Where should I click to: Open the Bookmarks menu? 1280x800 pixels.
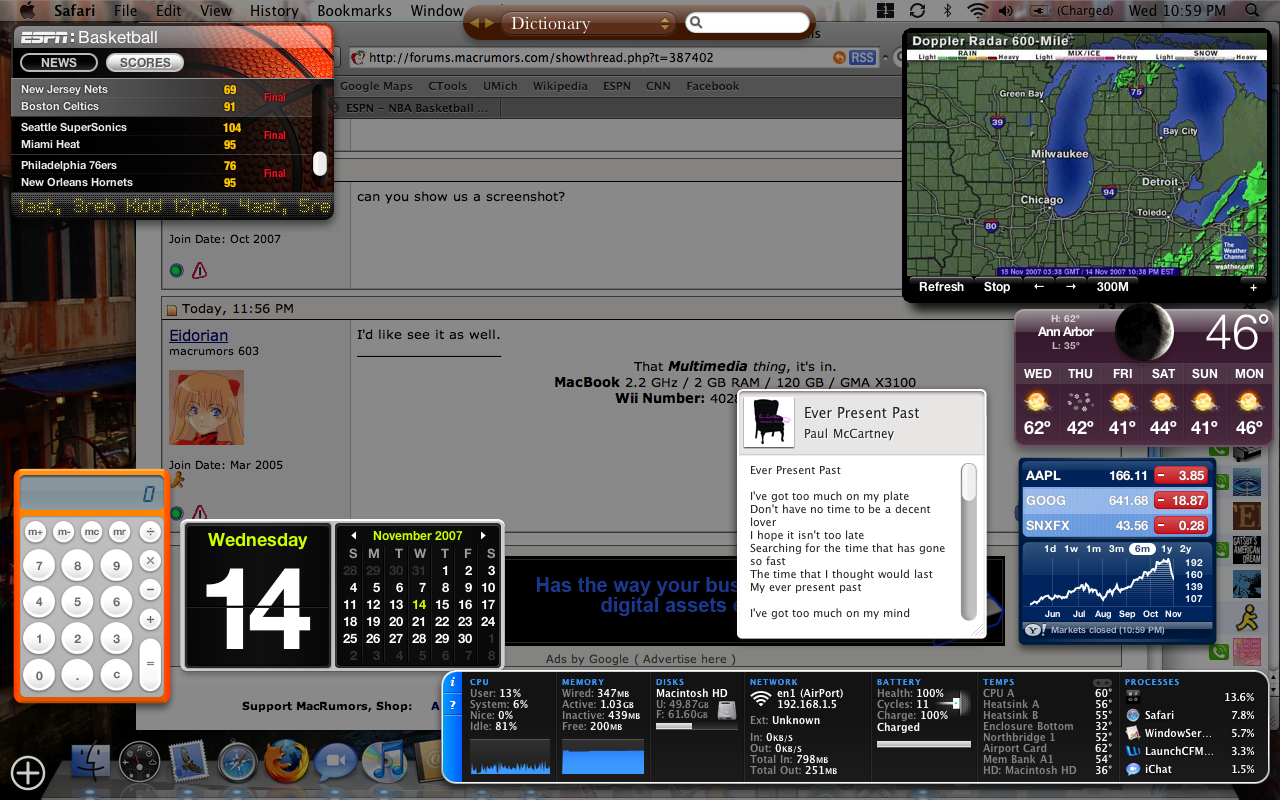(x=355, y=11)
